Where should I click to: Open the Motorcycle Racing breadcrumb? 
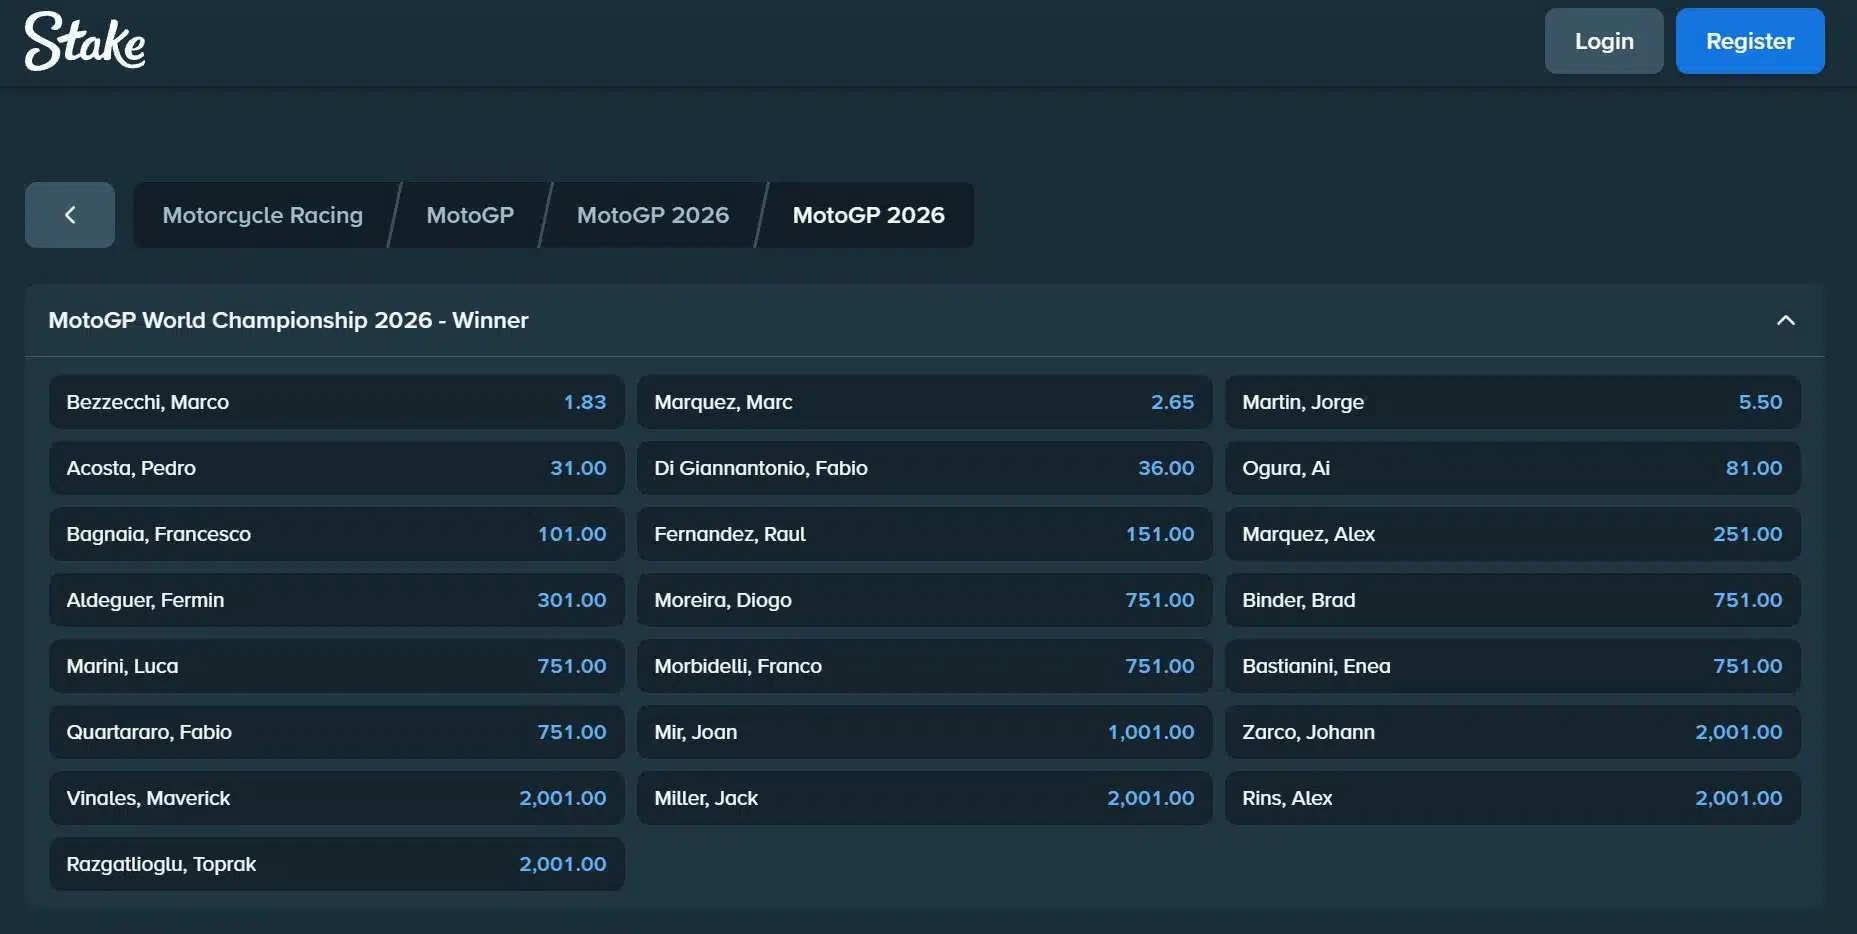[x=263, y=215]
